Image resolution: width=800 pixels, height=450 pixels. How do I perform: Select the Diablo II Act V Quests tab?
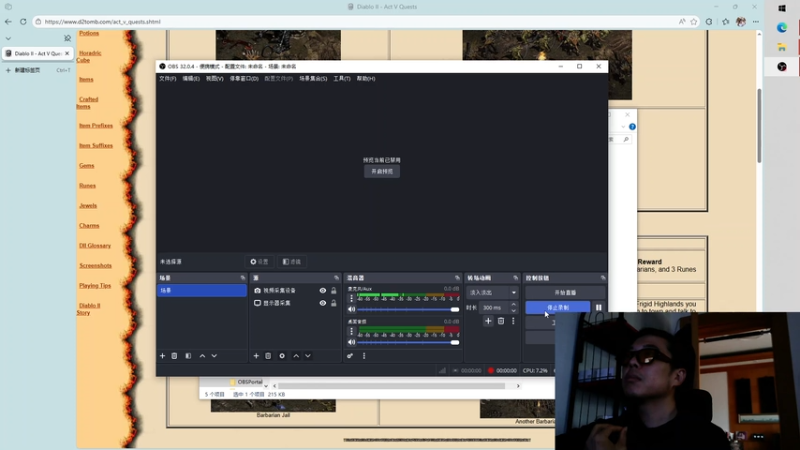pos(37,53)
